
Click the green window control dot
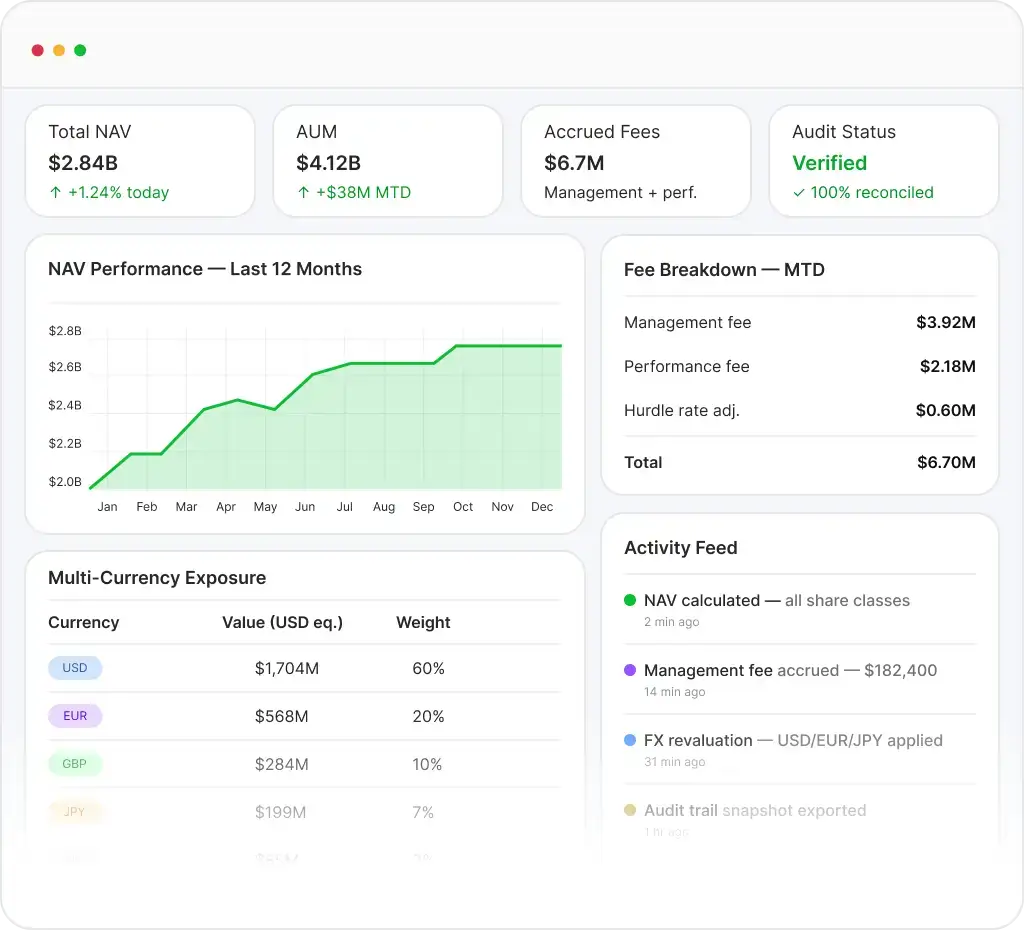click(x=80, y=50)
